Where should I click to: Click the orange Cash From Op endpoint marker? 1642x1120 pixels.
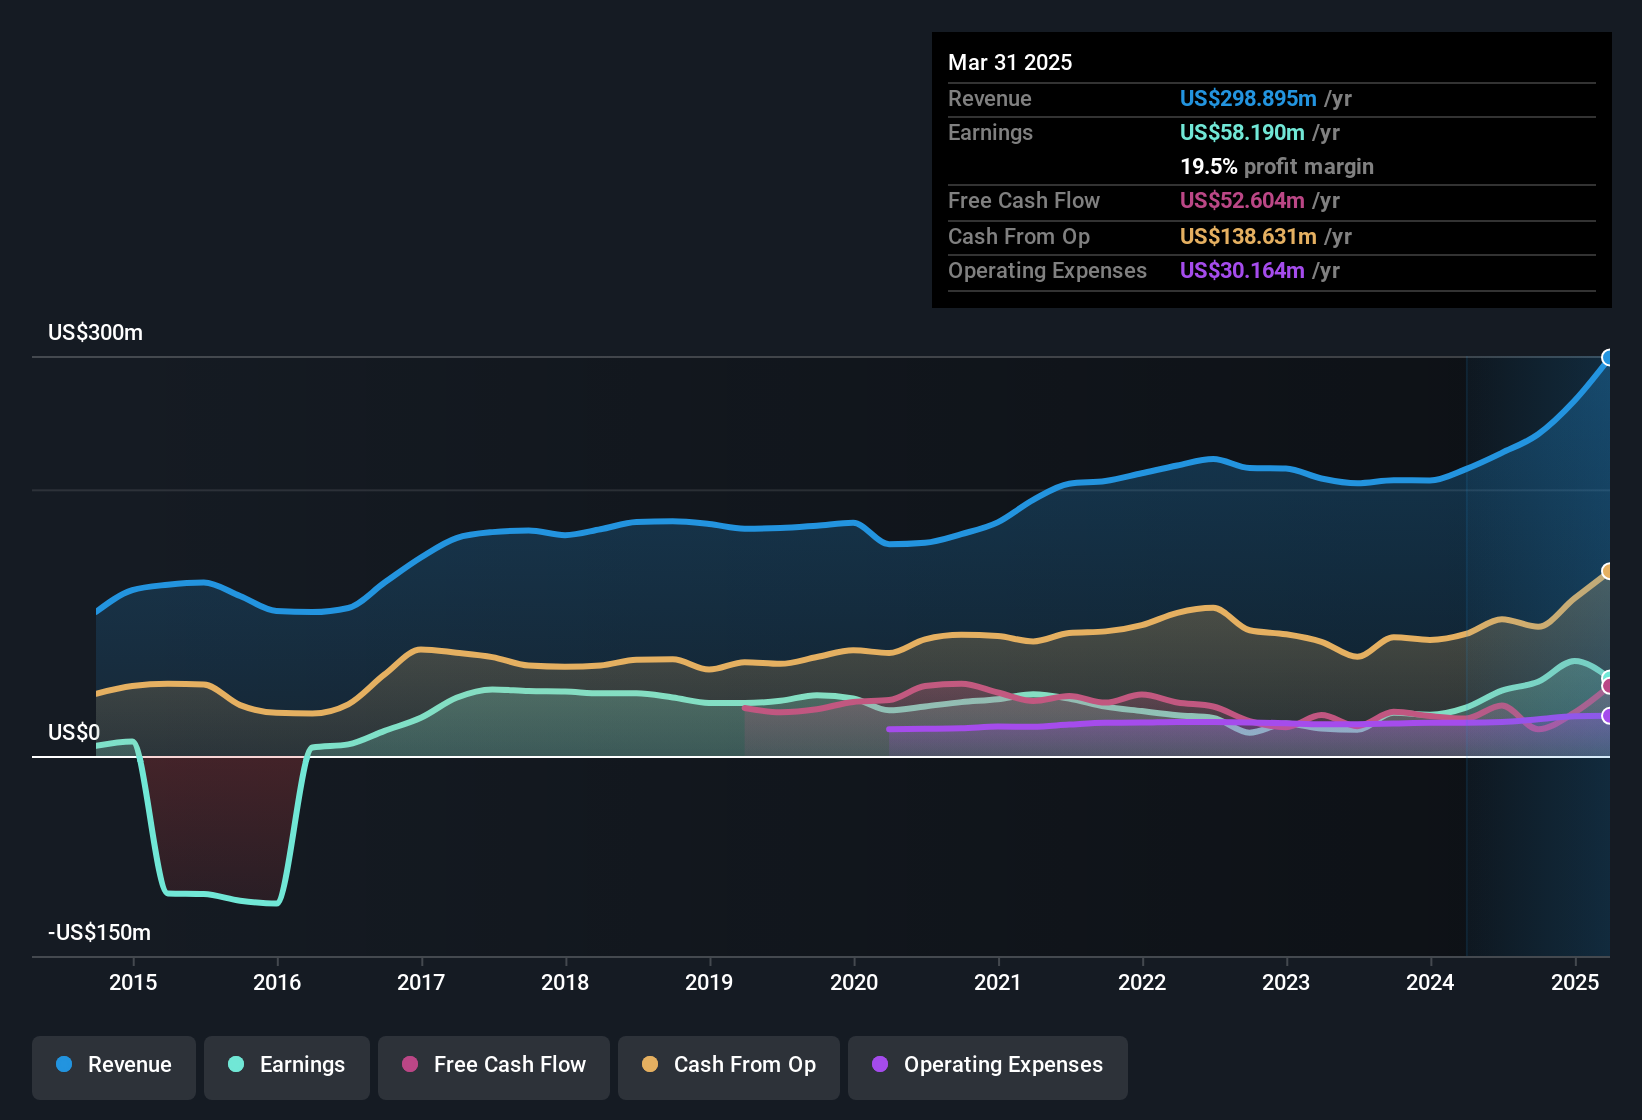[x=1608, y=571]
